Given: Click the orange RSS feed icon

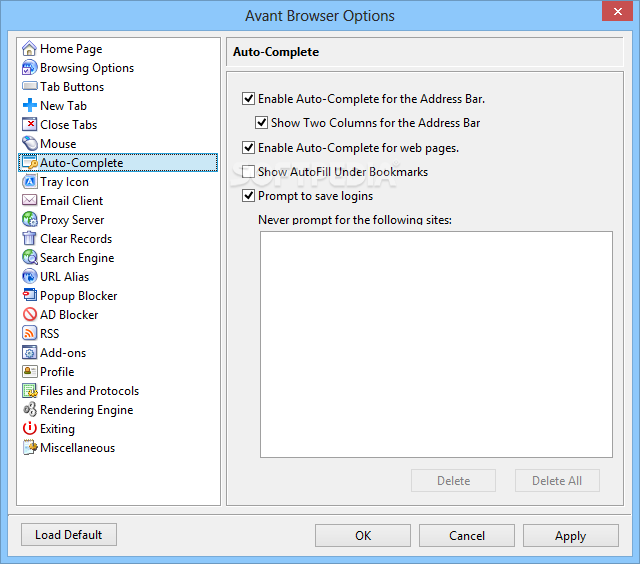Looking at the screenshot, I should (x=29, y=333).
